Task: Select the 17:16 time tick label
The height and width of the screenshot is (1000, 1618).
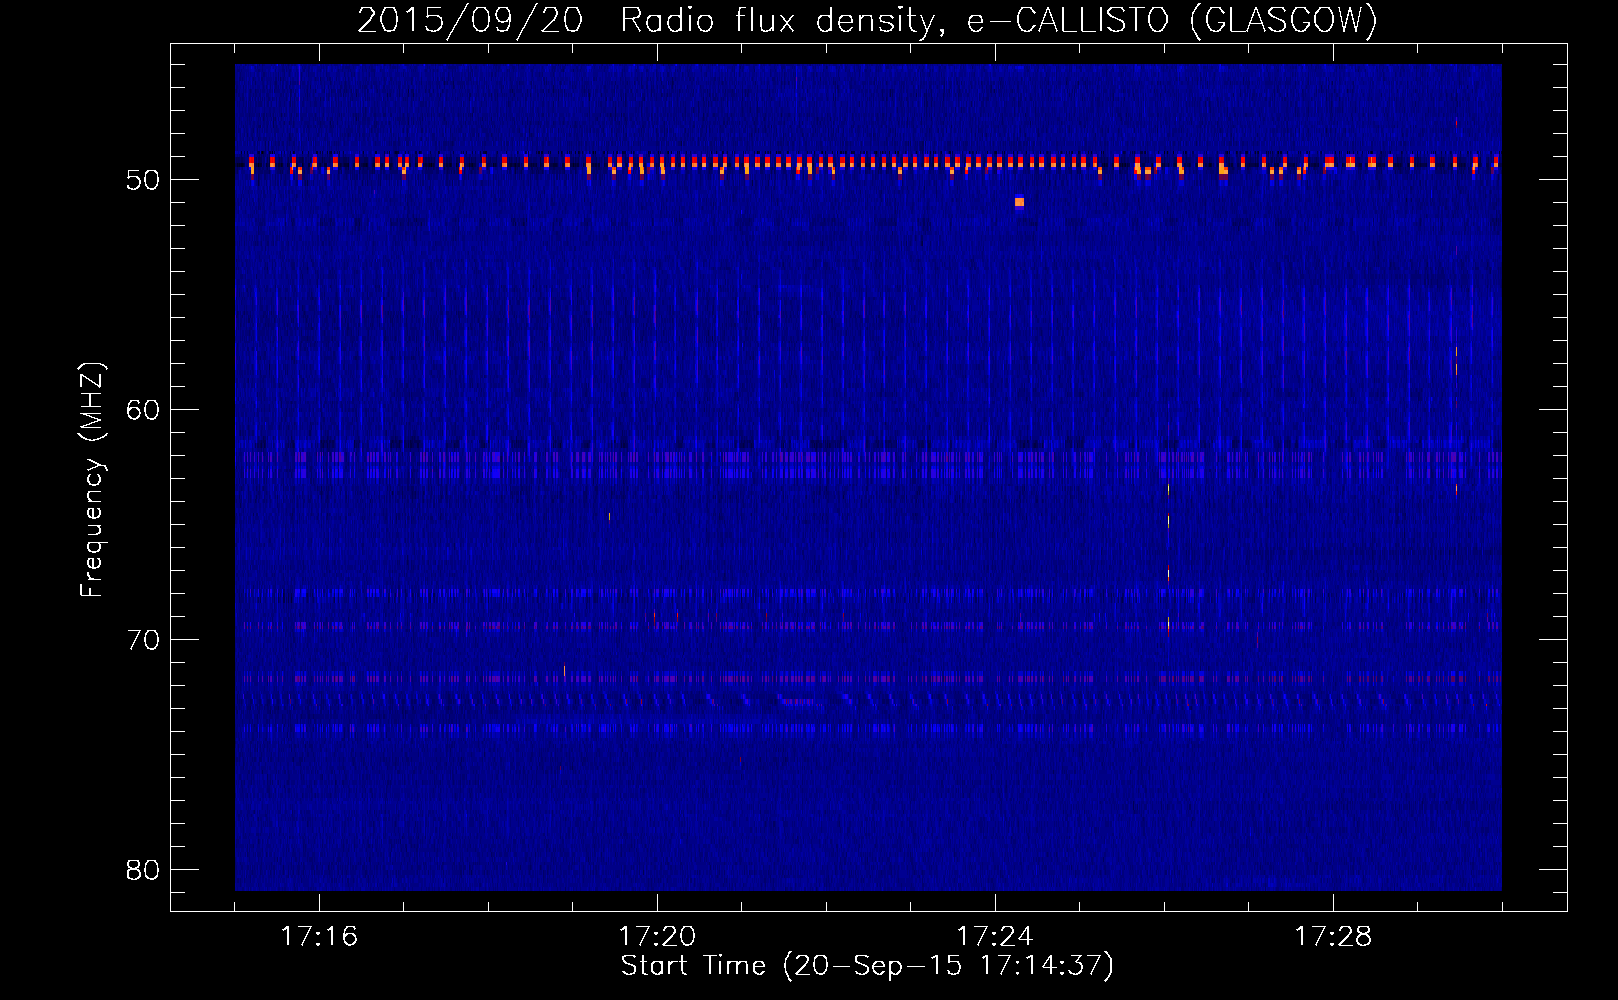Action: coord(319,936)
